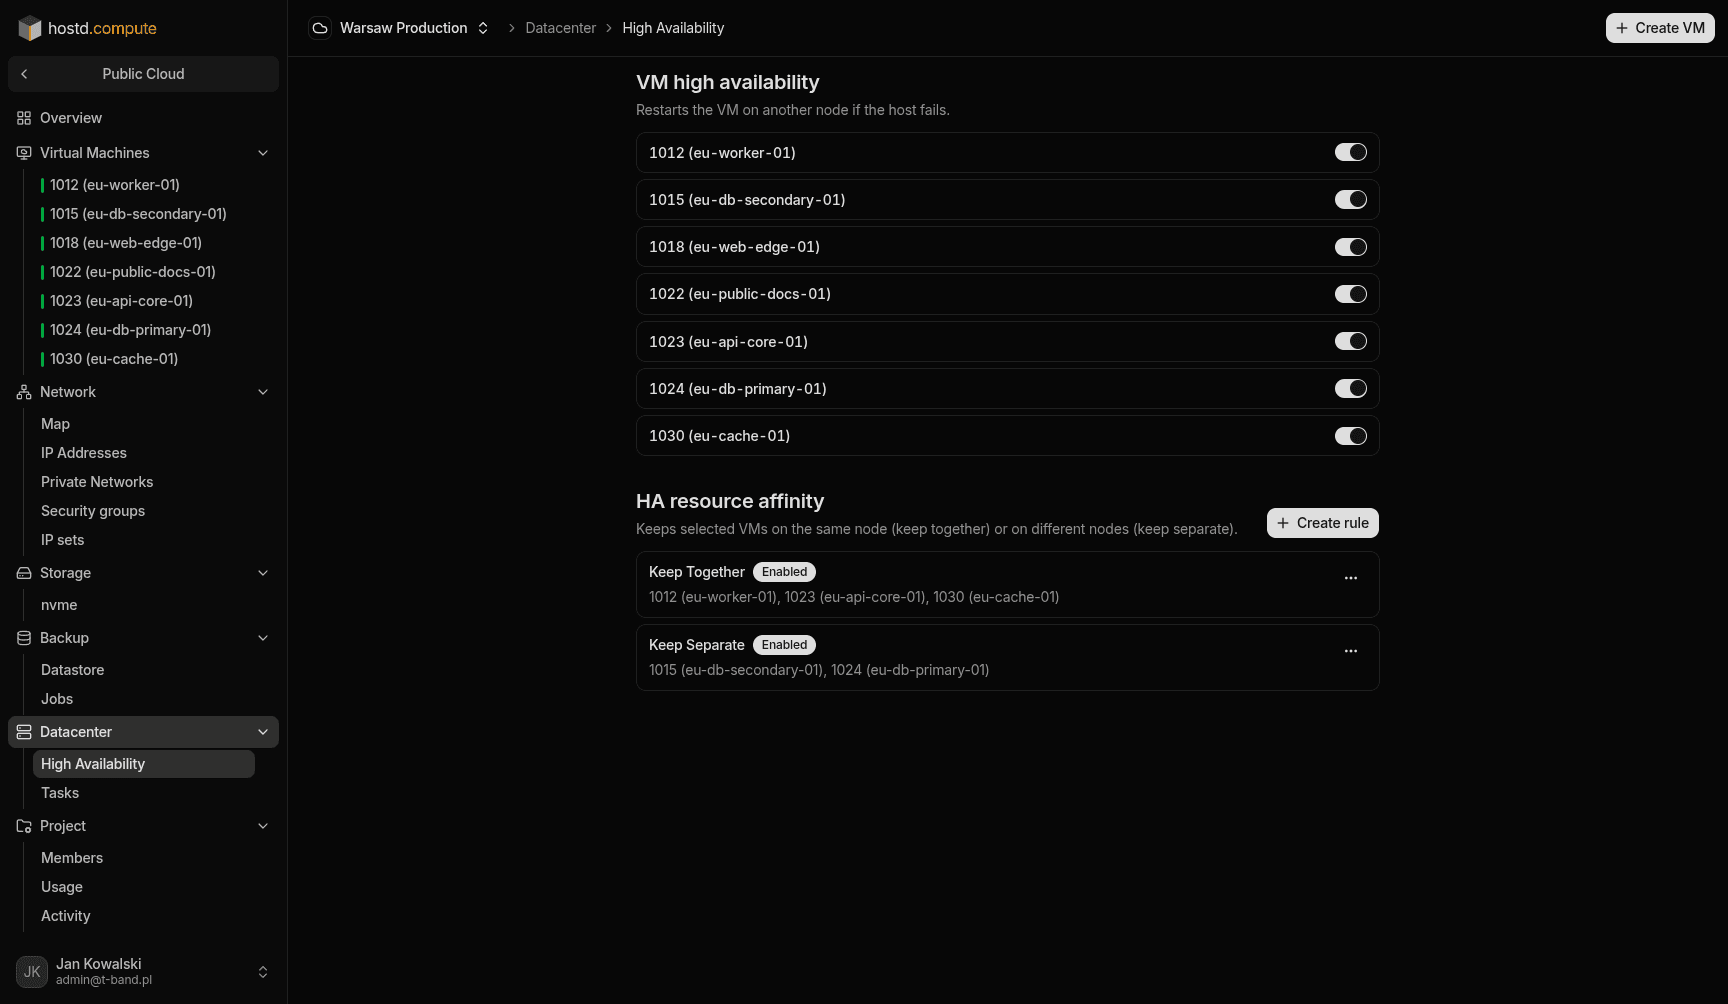Open the Keep Separate rule options menu
Image resolution: width=1728 pixels, height=1004 pixels.
pyautogui.click(x=1351, y=651)
